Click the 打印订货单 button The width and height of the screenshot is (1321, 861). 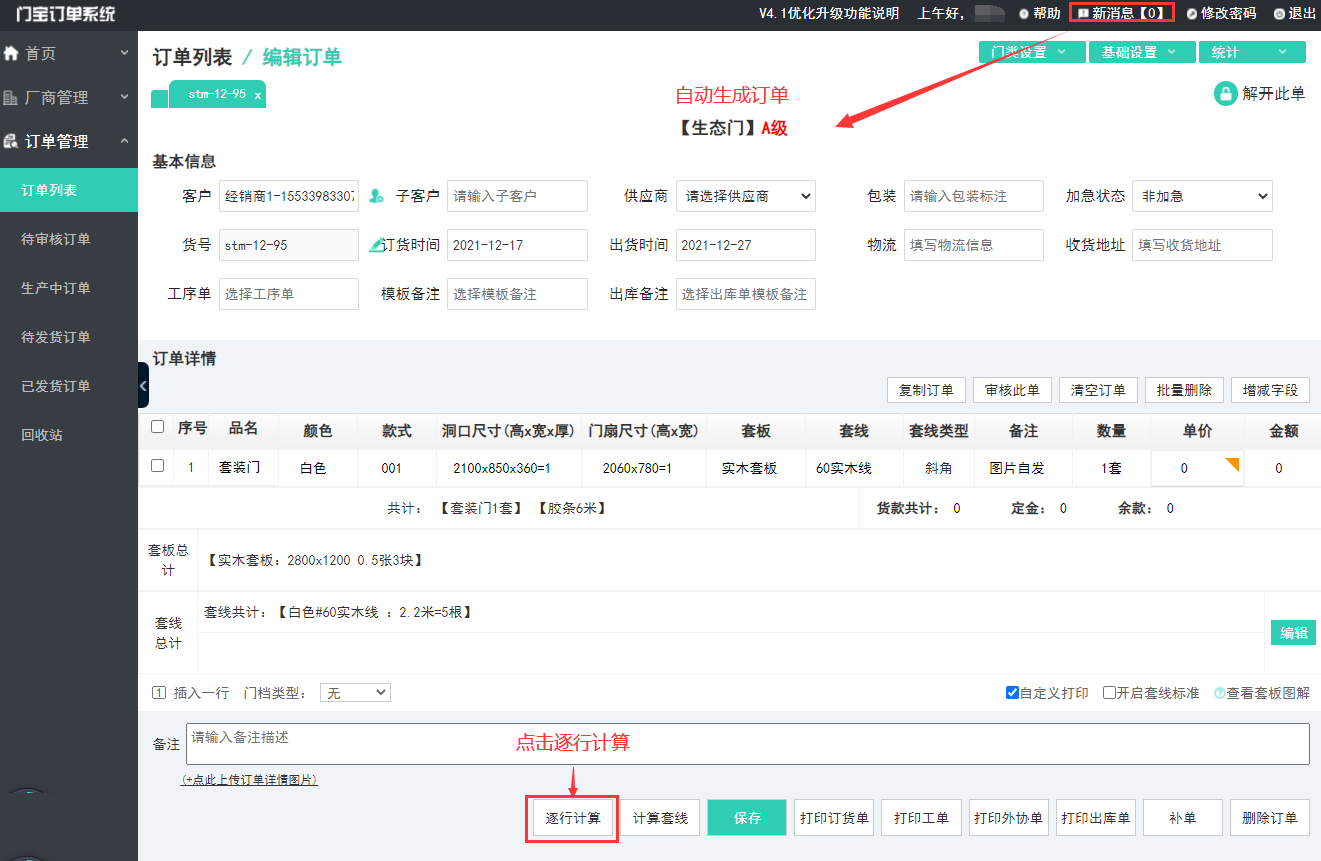tap(834, 818)
